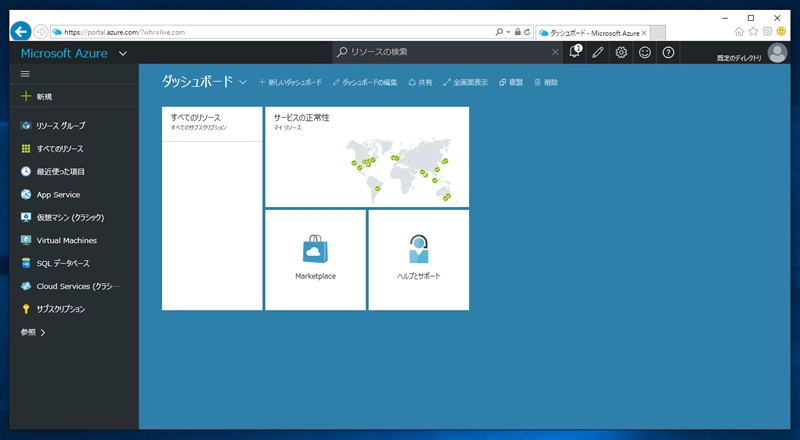Toggle the hamburger sidebar menu

tap(25, 74)
